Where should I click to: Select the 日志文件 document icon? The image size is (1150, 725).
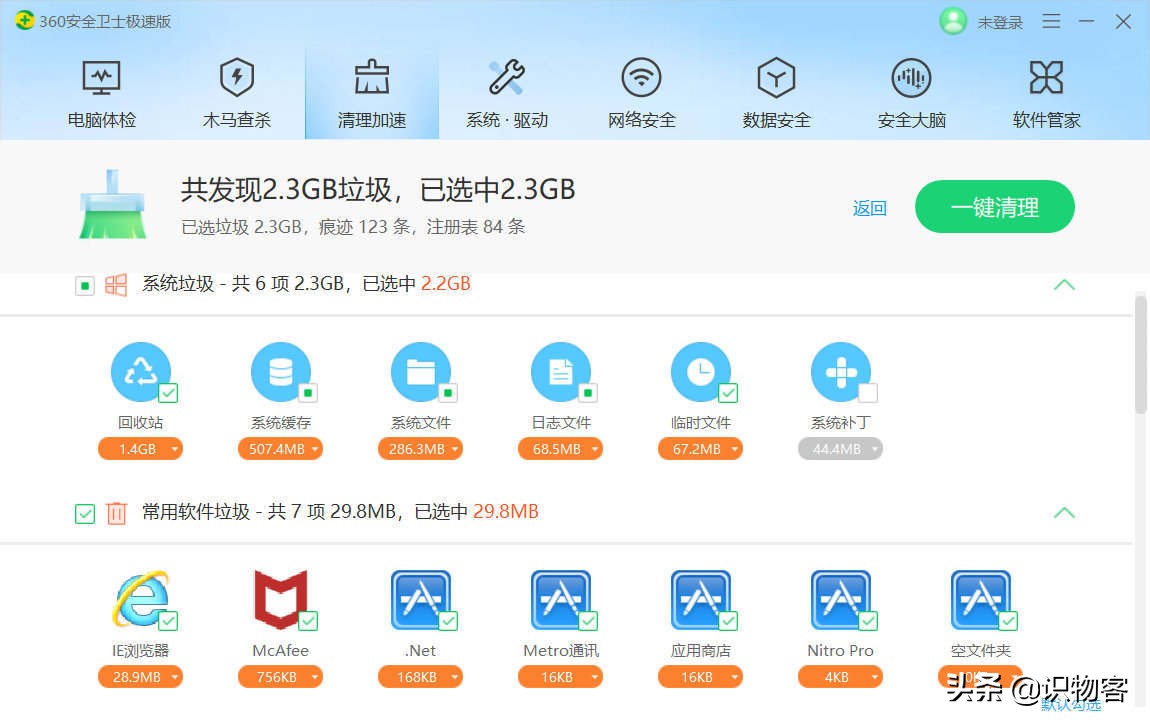click(x=561, y=372)
